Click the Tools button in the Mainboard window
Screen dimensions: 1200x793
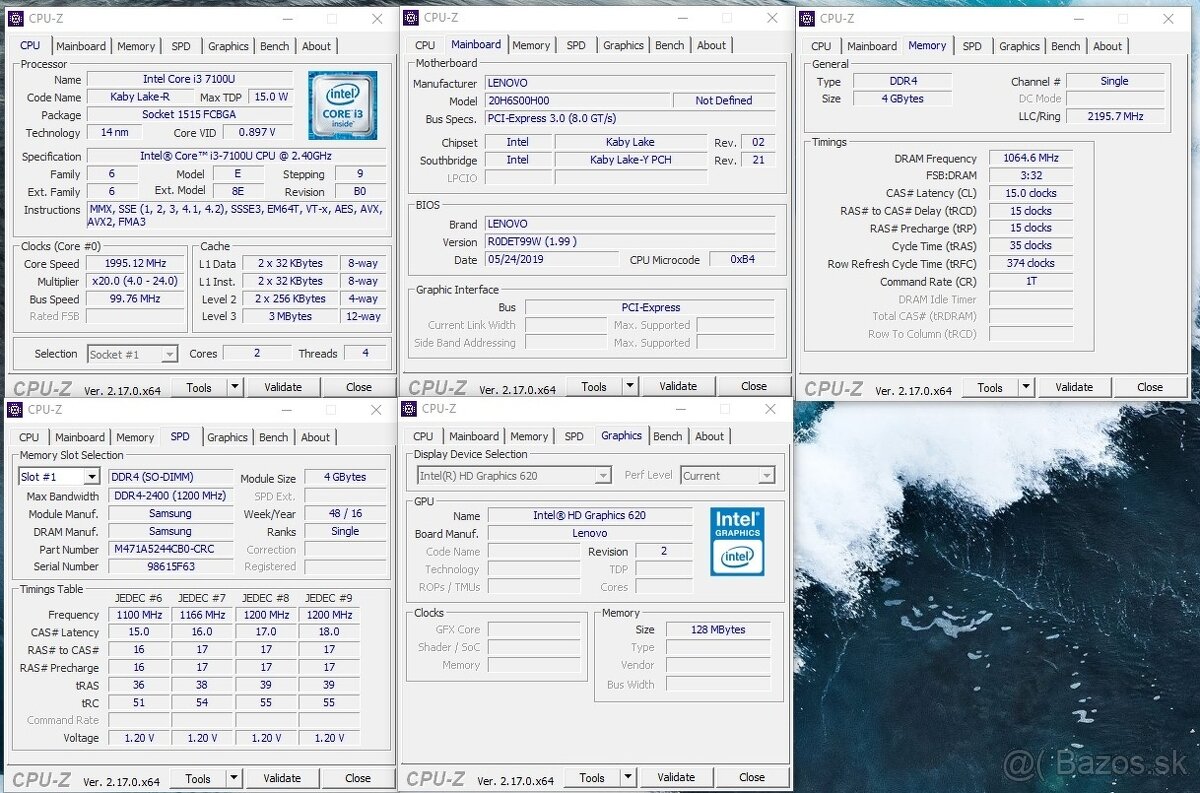[593, 385]
